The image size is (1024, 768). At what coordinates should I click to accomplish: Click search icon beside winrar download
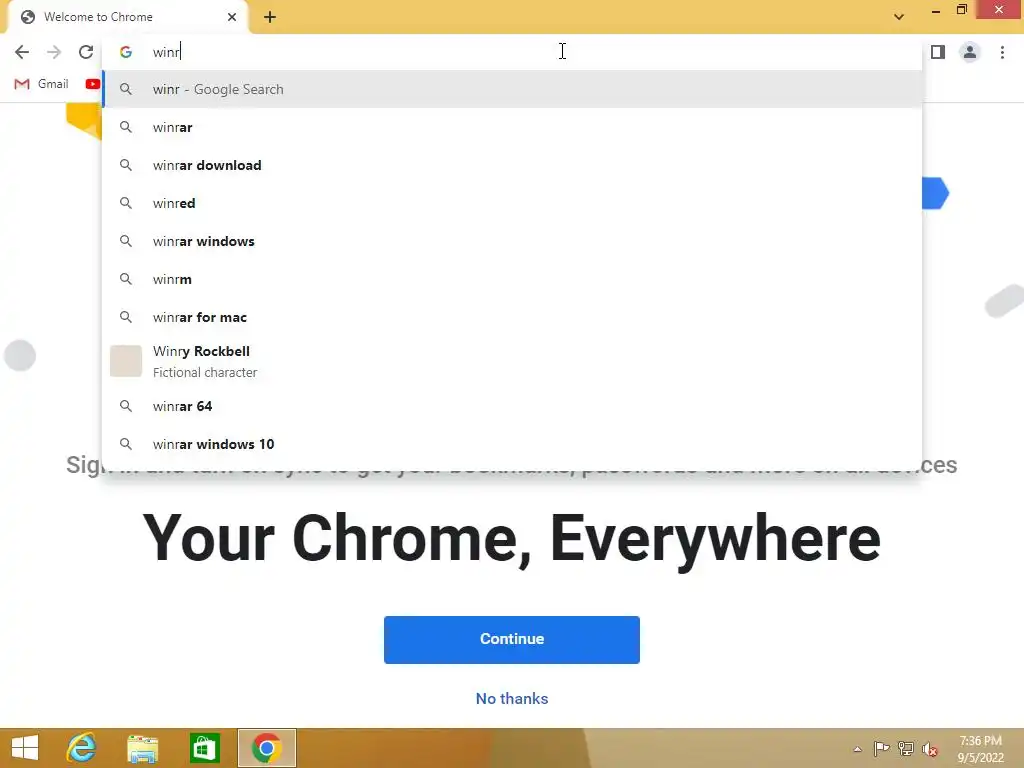(126, 165)
